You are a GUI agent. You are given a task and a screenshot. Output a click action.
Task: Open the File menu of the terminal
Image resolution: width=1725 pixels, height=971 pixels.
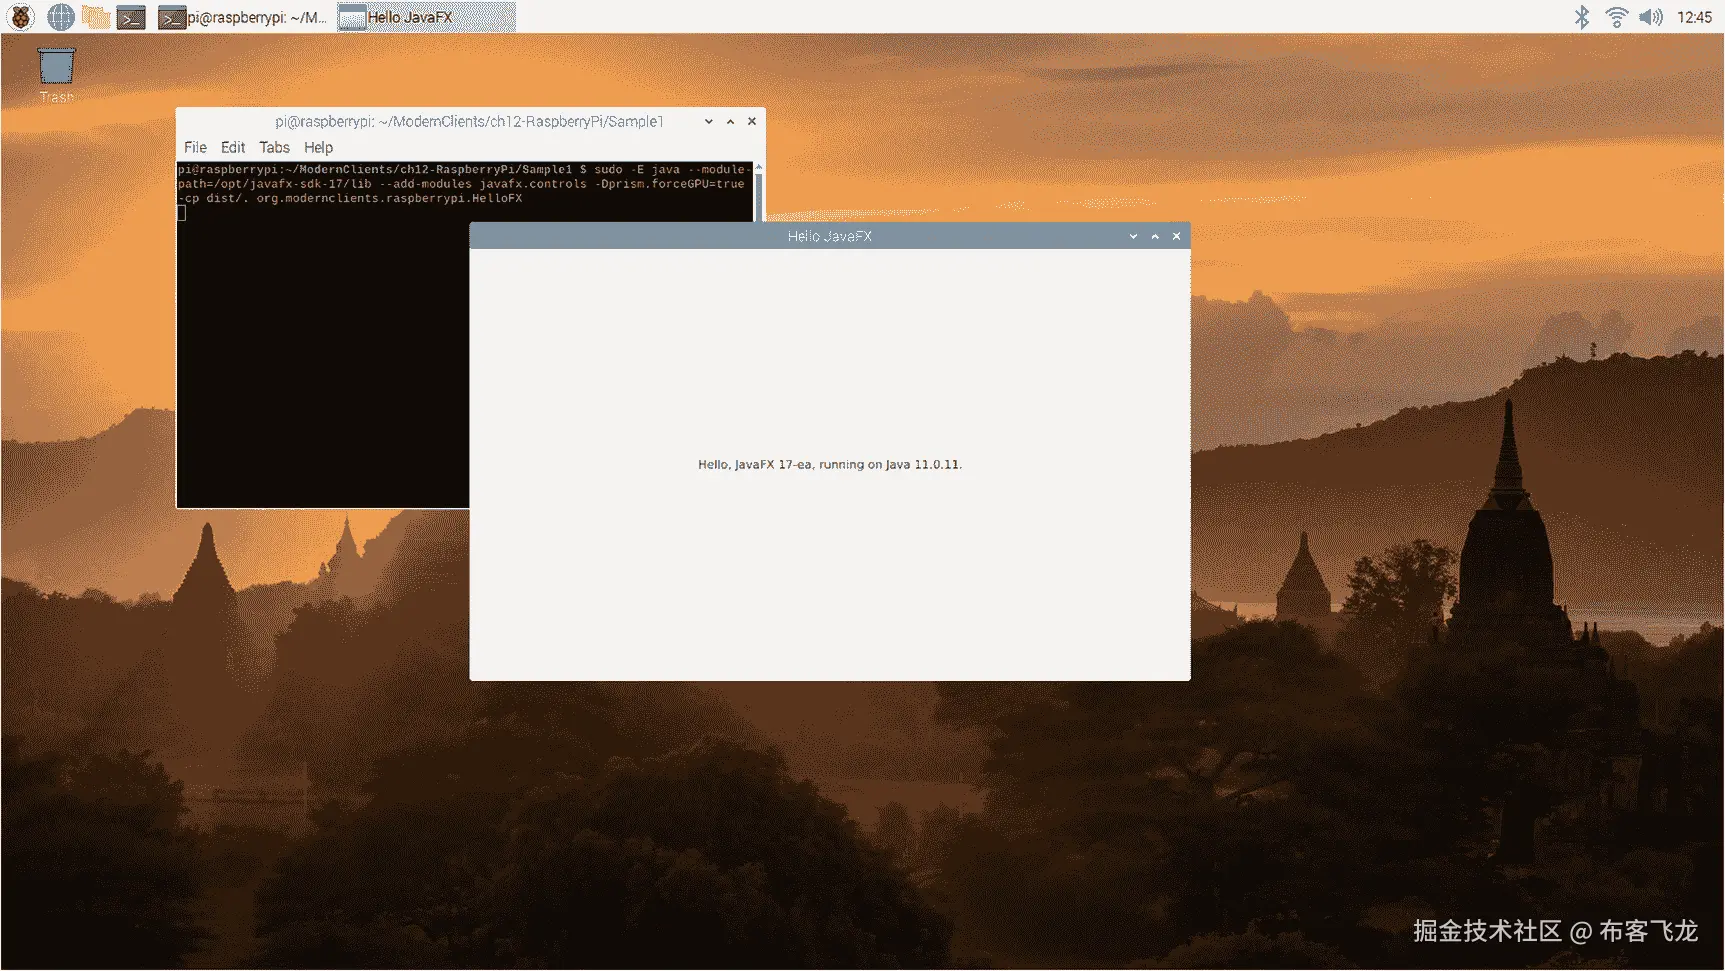click(194, 147)
